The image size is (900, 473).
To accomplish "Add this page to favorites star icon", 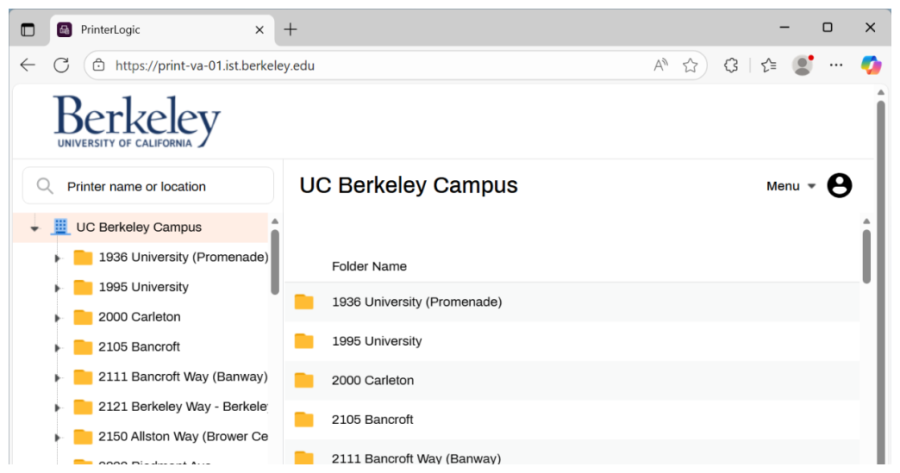I will point(690,65).
